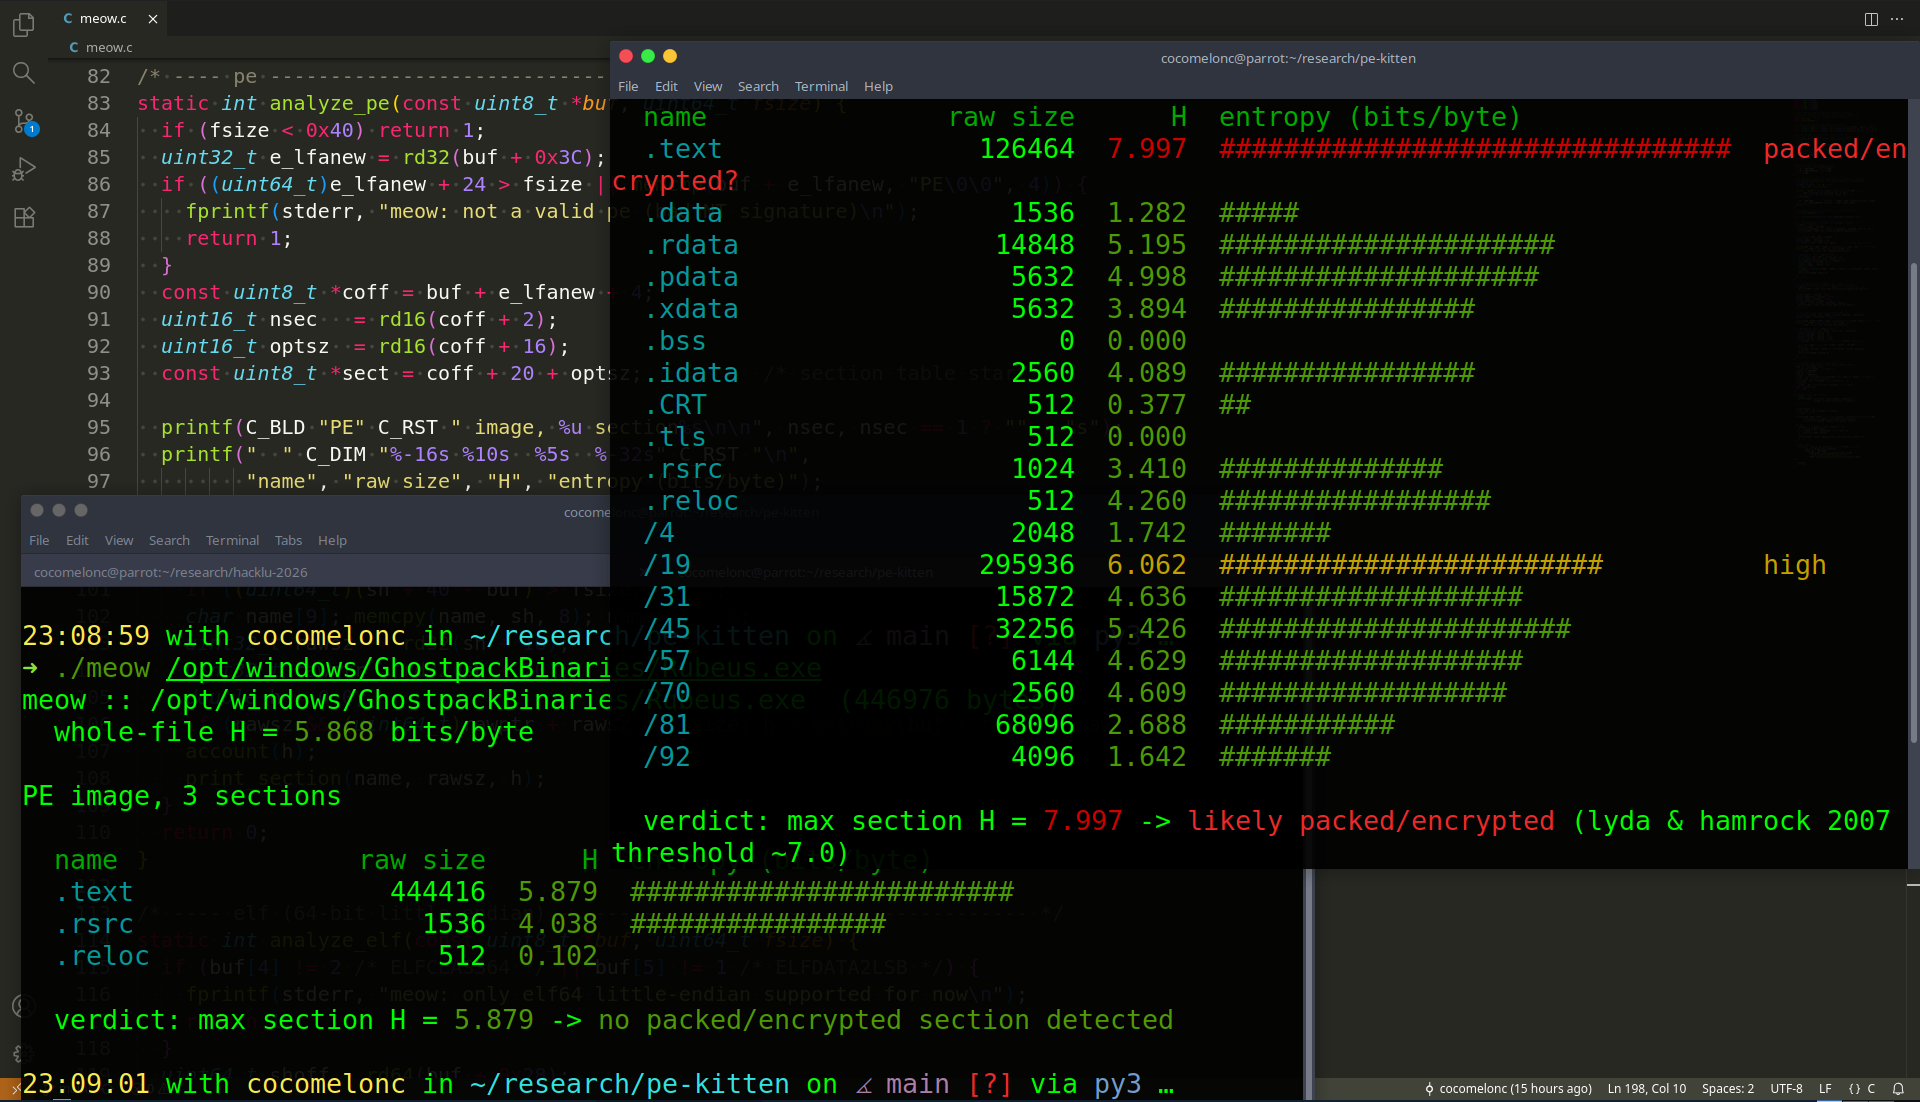
Task: Open View menu in pe-kitten terminal
Action: 707,87
